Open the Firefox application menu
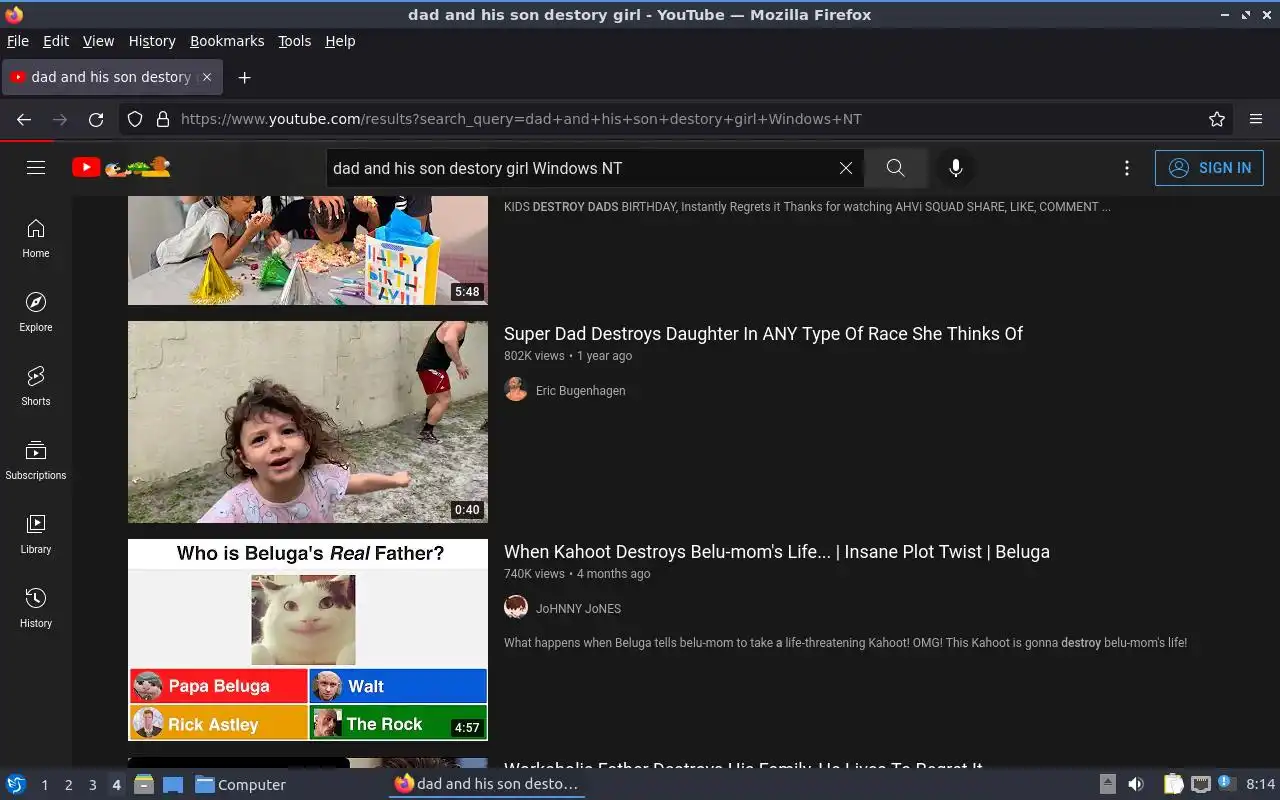1280x800 pixels. 1256,119
